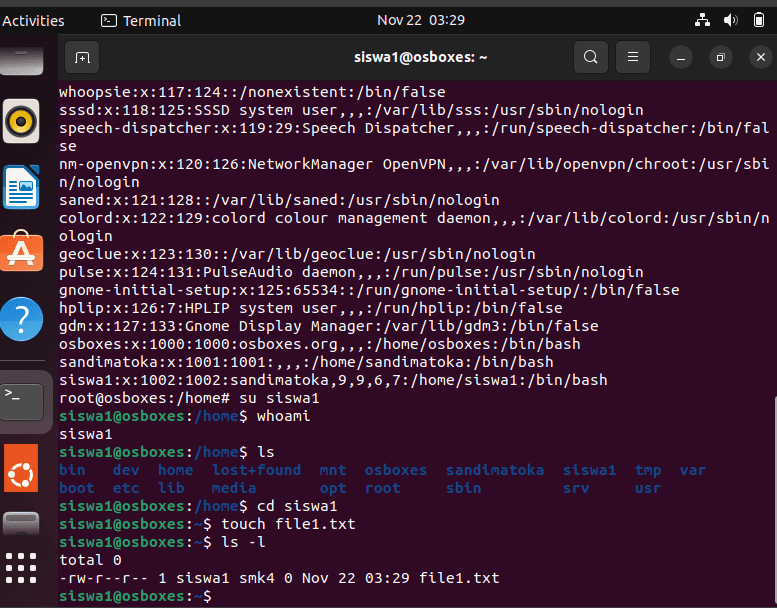Open Ubuntu Software from the dock

point(21,251)
